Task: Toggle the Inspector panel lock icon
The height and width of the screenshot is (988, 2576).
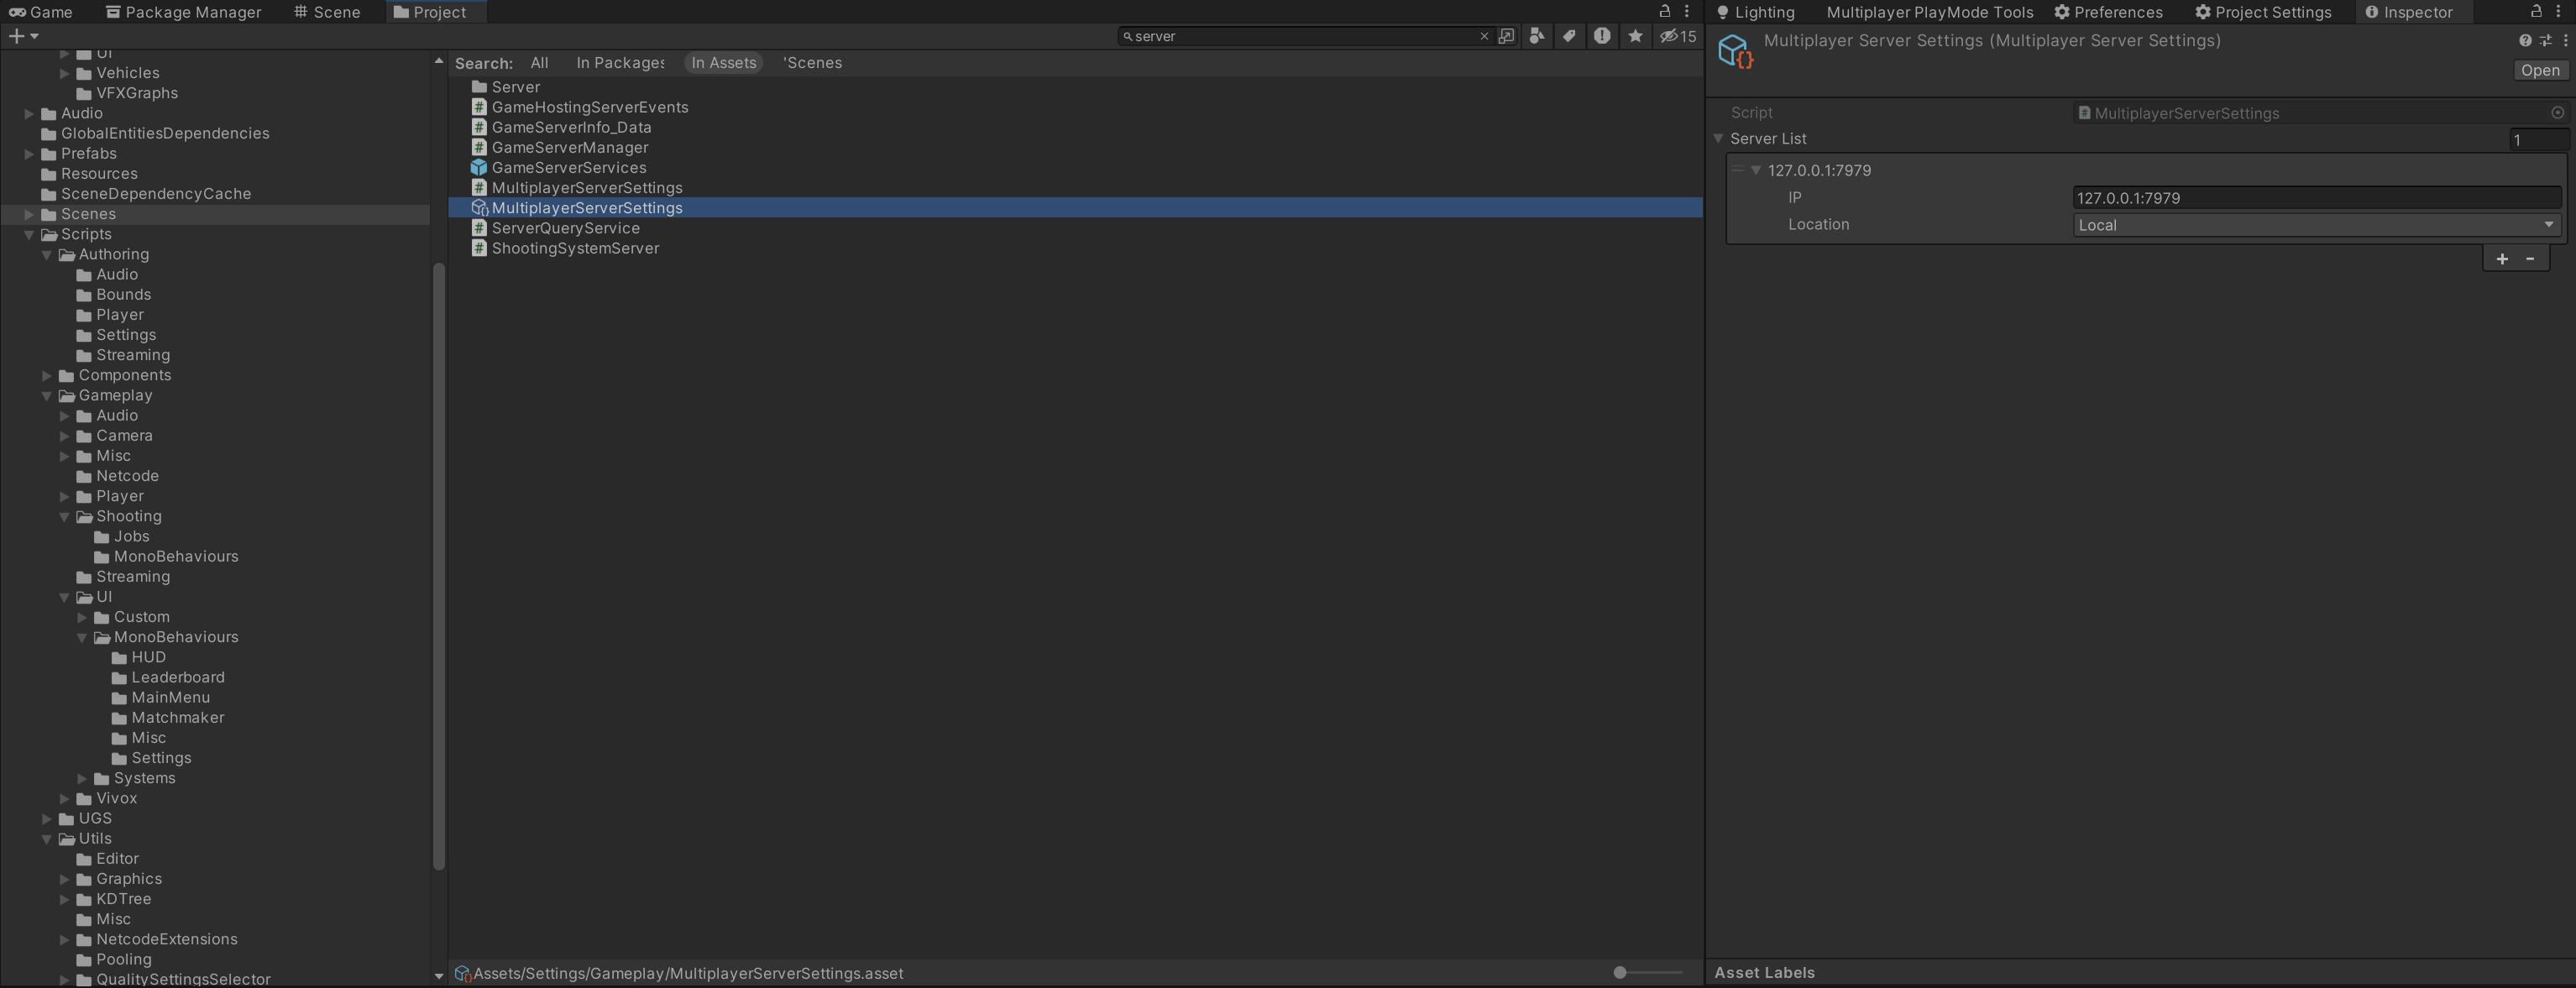Action: tap(2536, 11)
